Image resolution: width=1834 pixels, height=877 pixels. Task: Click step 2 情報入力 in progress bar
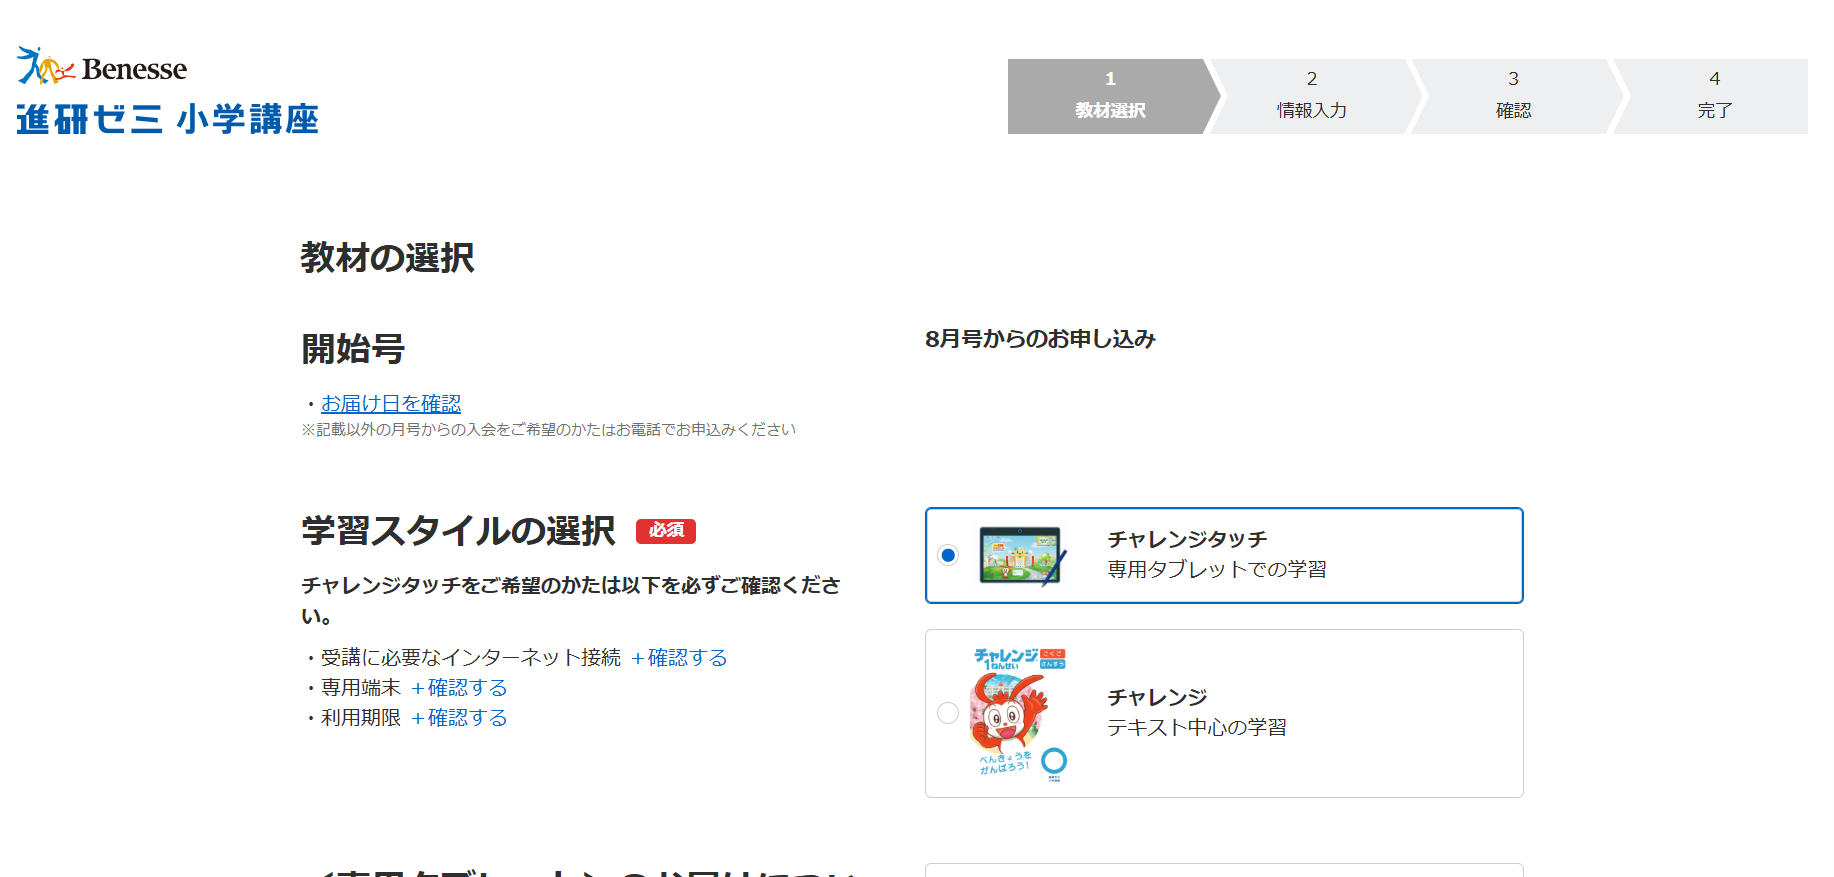(1311, 96)
